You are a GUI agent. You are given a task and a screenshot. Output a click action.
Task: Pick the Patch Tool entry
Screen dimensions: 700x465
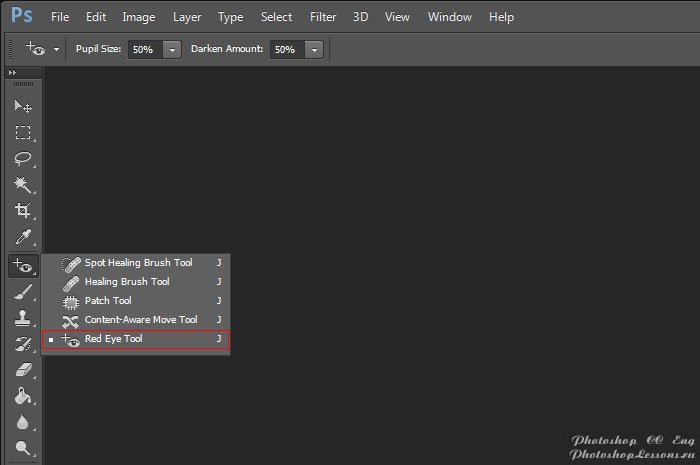tap(107, 301)
